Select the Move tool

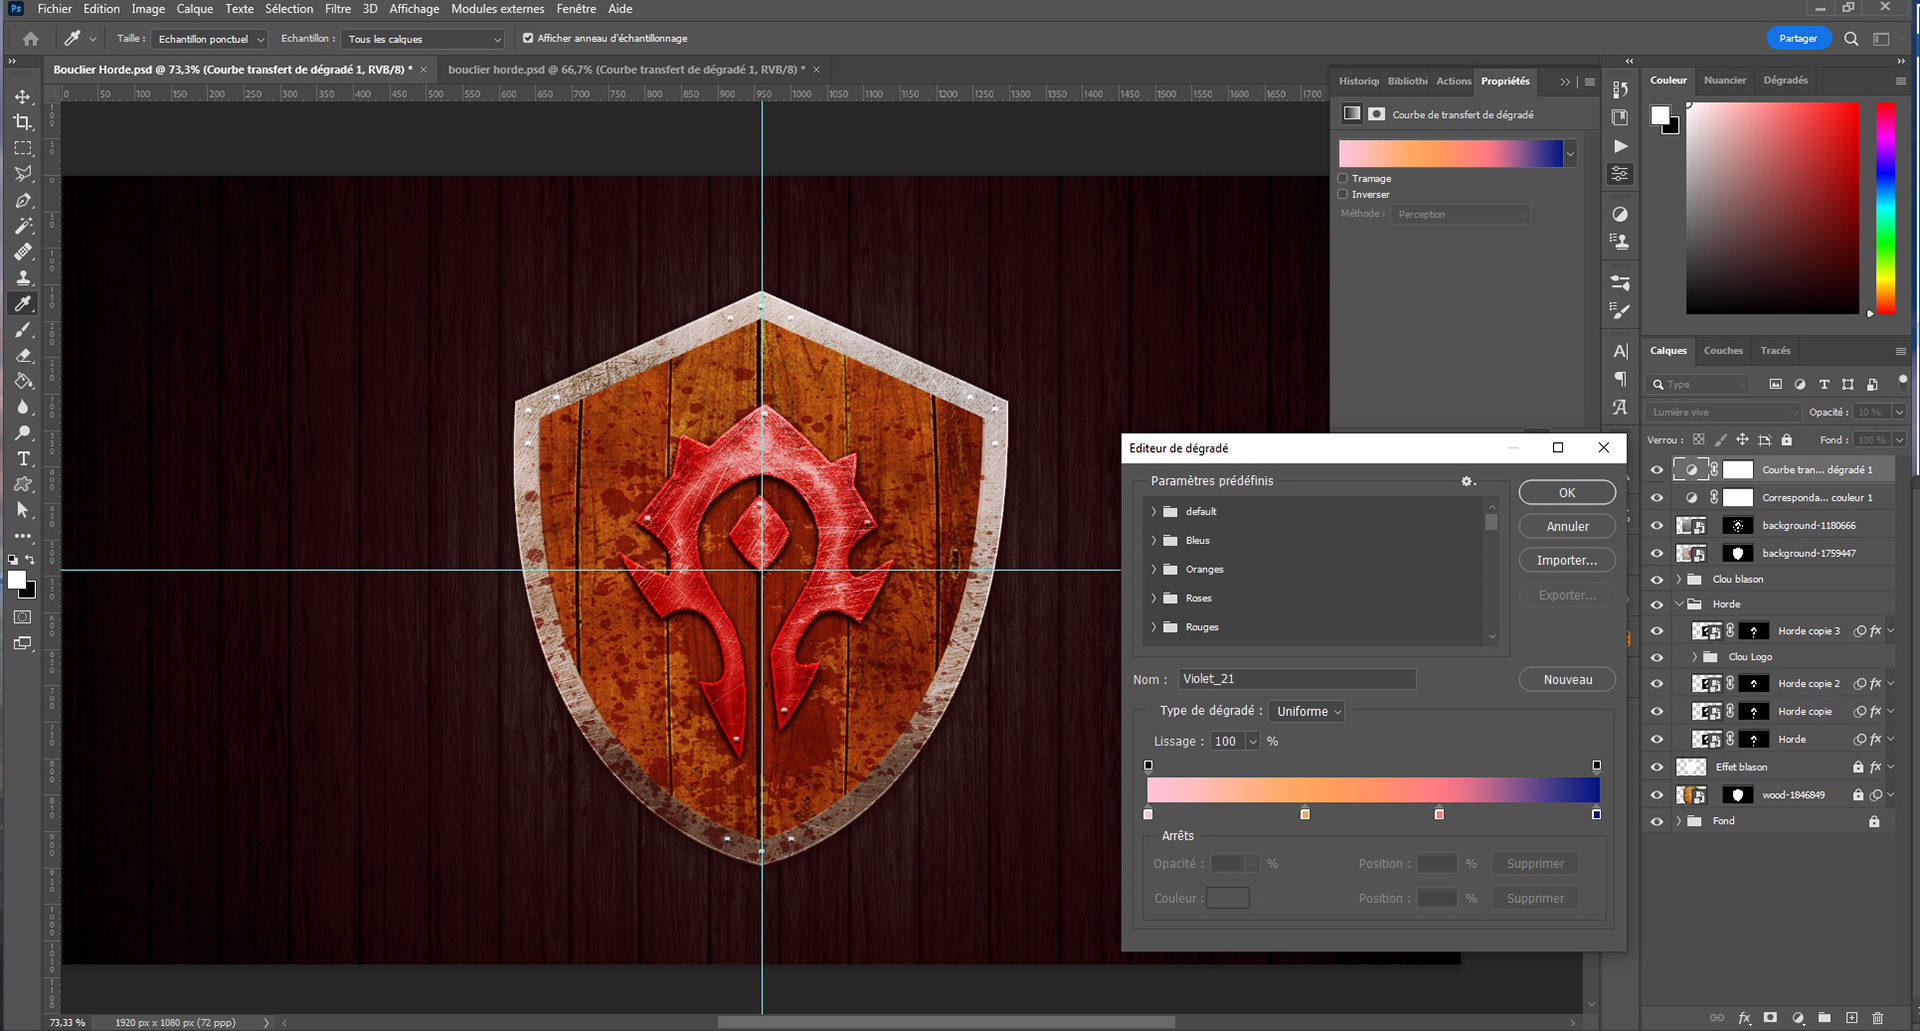(x=23, y=97)
